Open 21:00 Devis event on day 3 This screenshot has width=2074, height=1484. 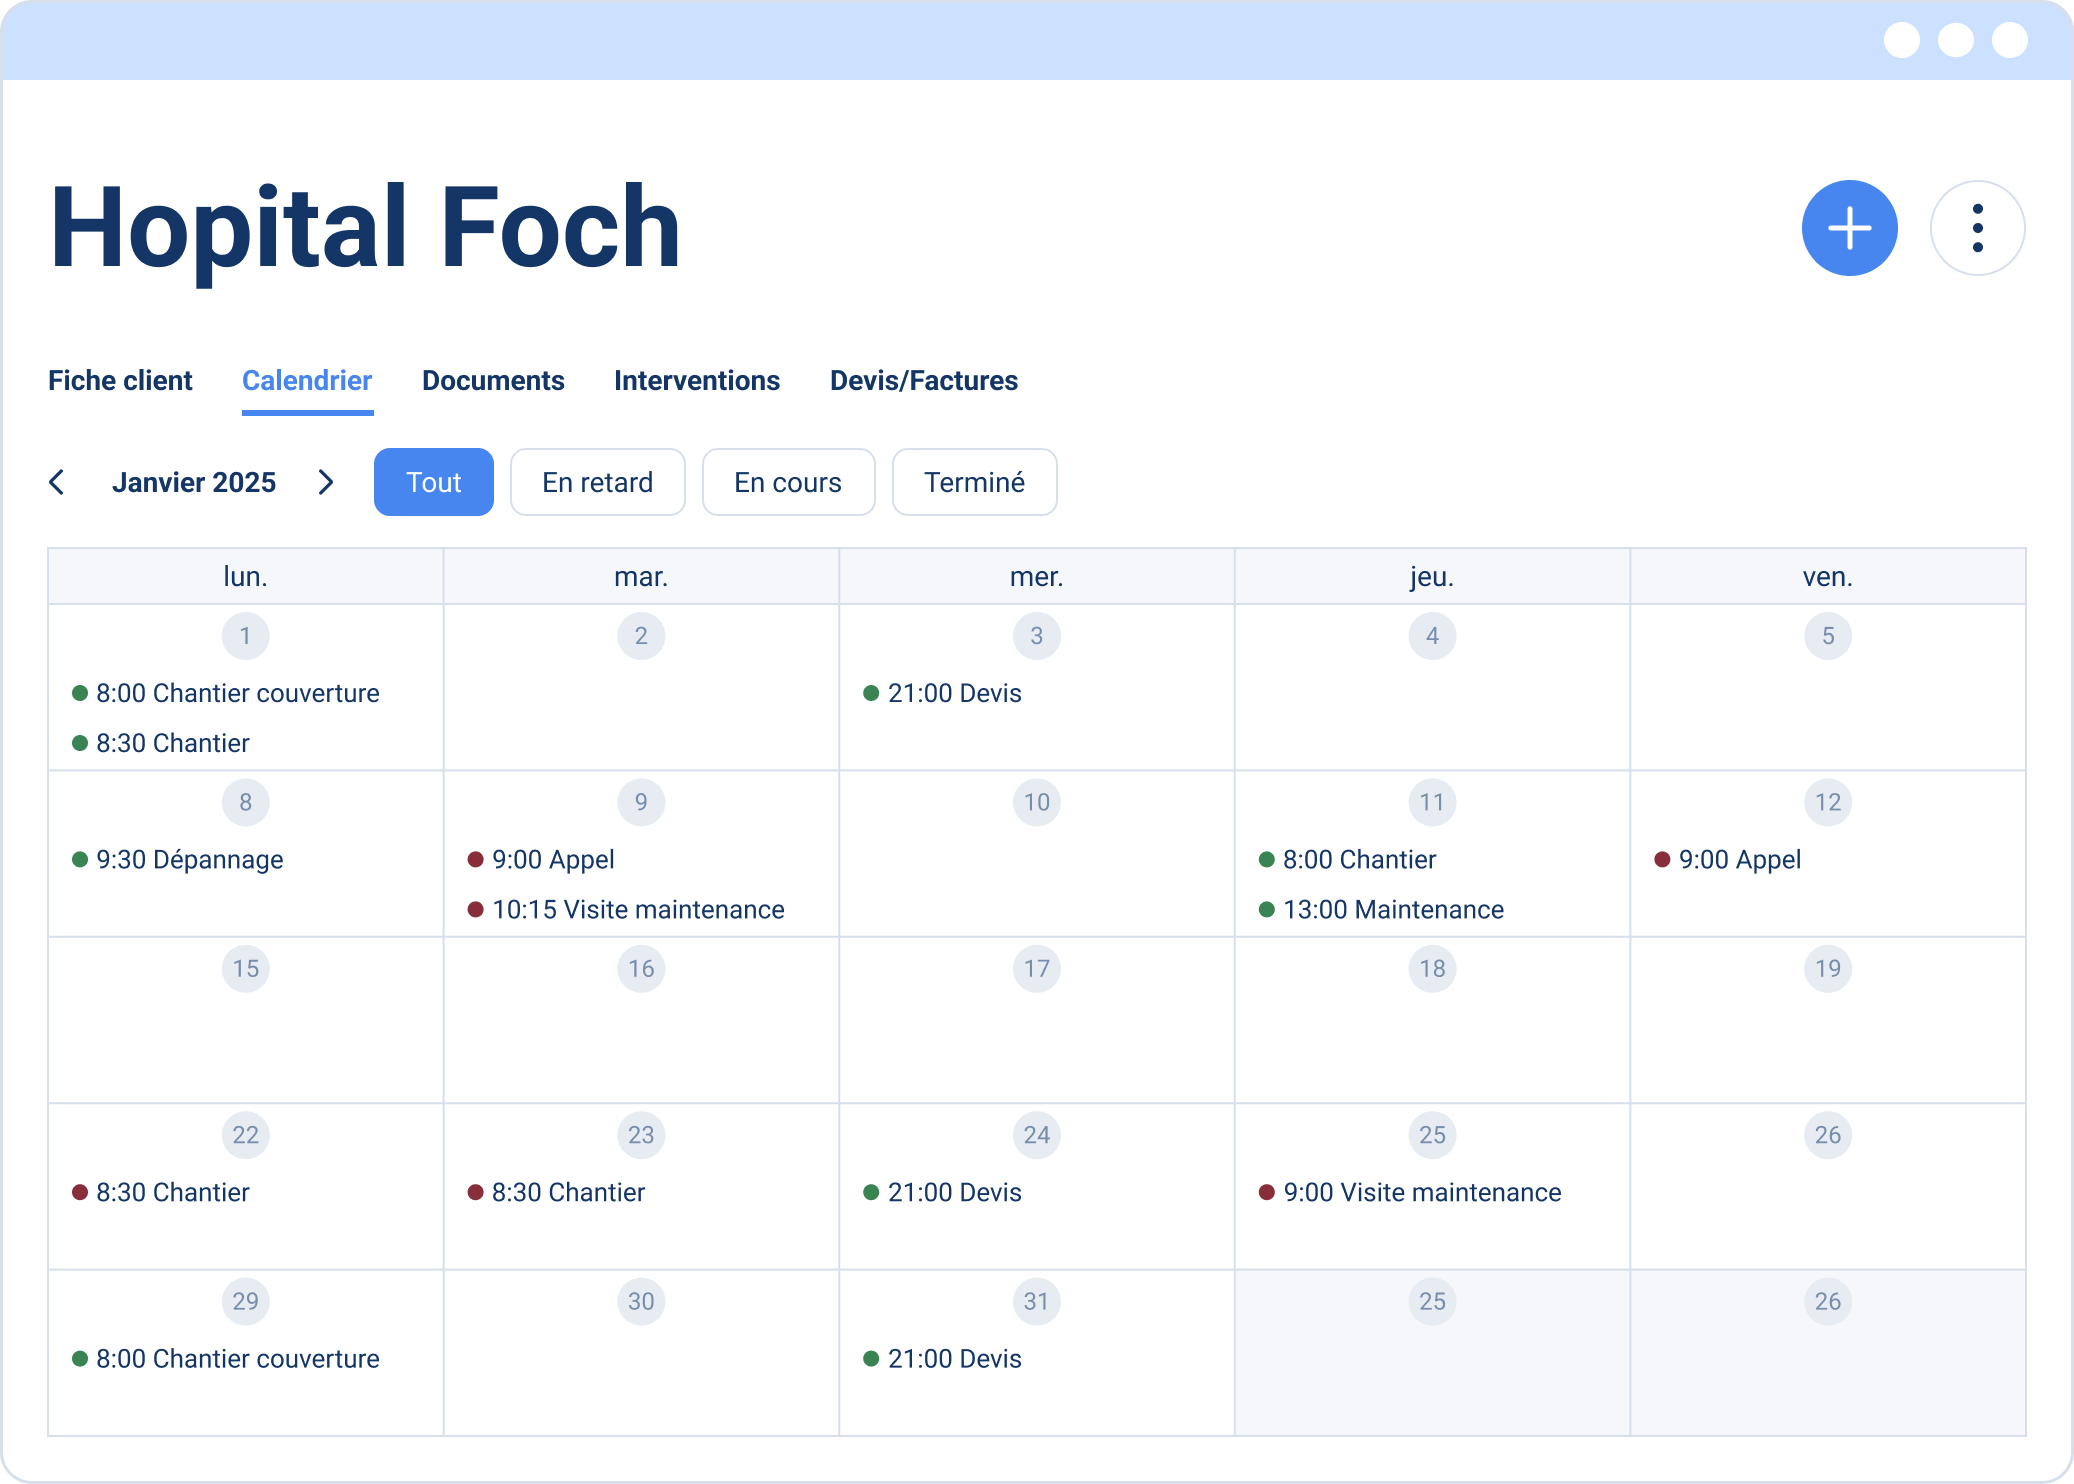click(942, 693)
